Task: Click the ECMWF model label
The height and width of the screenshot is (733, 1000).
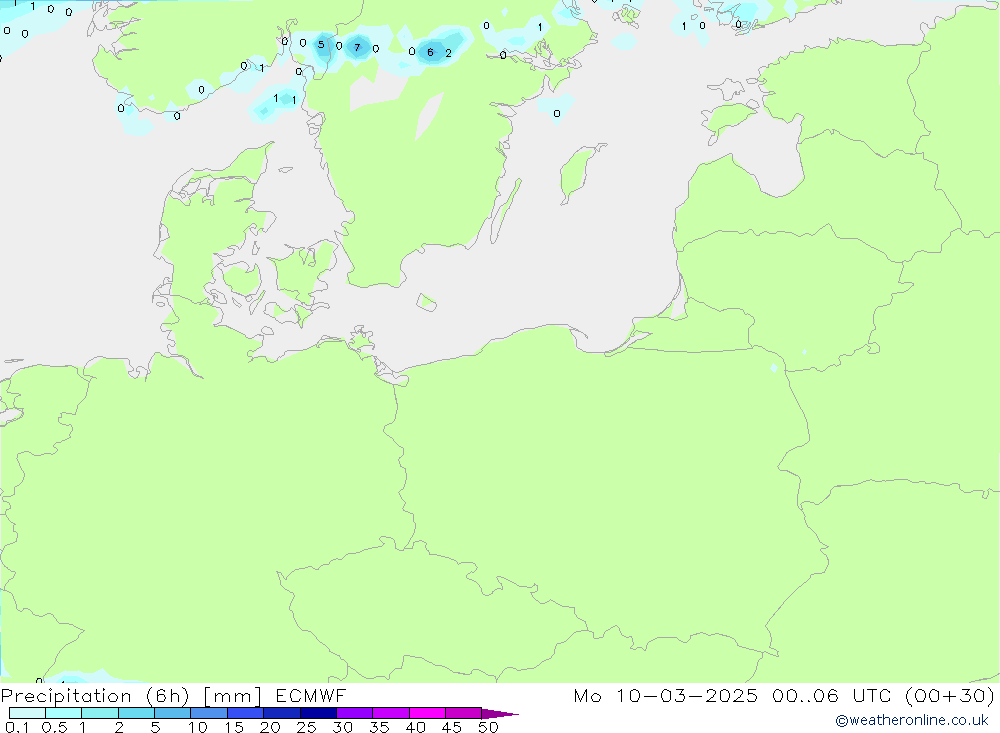Action: [x=311, y=695]
